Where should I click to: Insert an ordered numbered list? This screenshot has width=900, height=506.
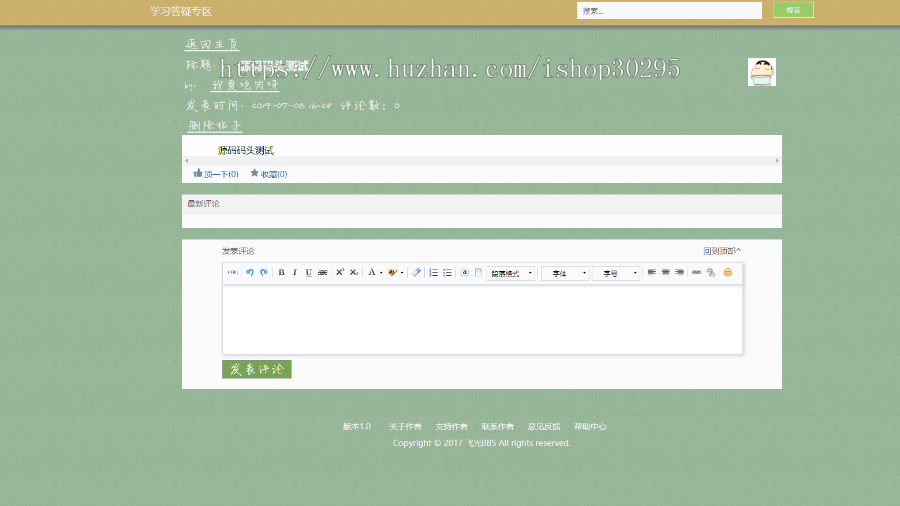(433, 273)
